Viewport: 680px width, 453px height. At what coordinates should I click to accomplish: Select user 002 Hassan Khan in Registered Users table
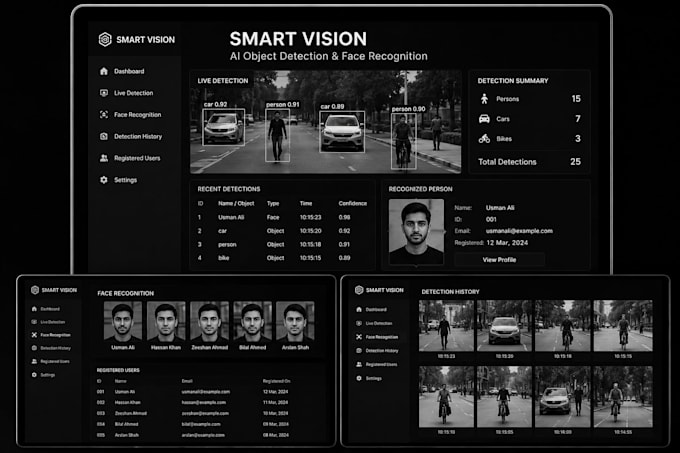click(193, 403)
